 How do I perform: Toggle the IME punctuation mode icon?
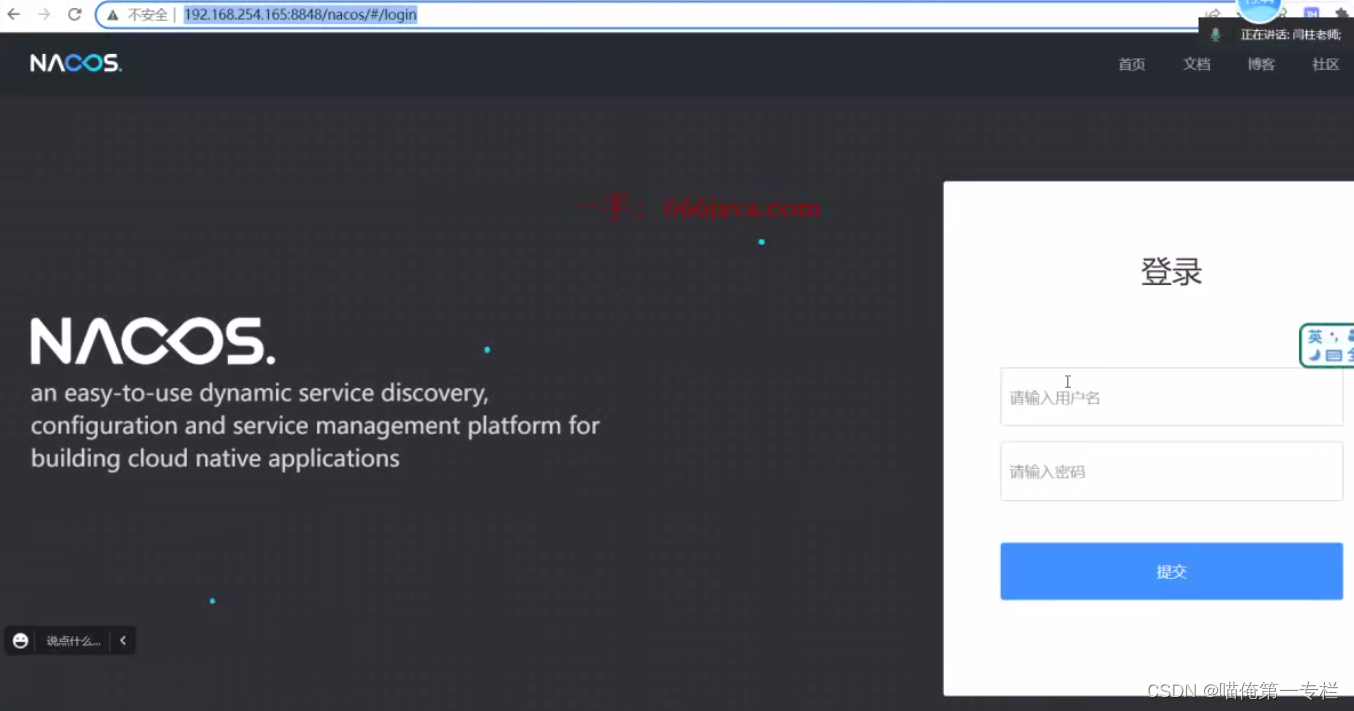(1333, 337)
